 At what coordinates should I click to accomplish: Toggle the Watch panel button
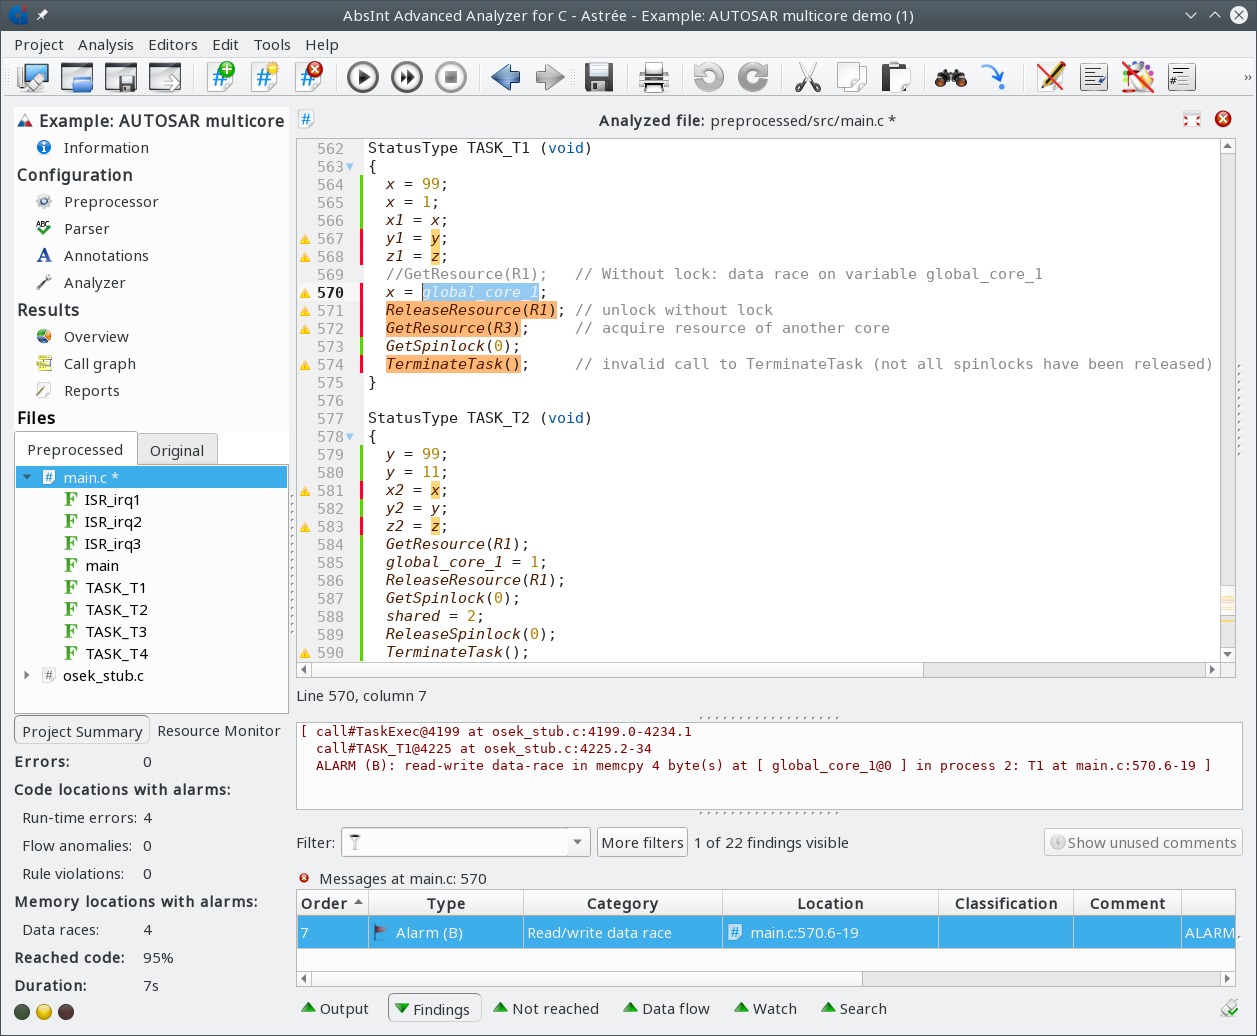pyautogui.click(x=766, y=1008)
